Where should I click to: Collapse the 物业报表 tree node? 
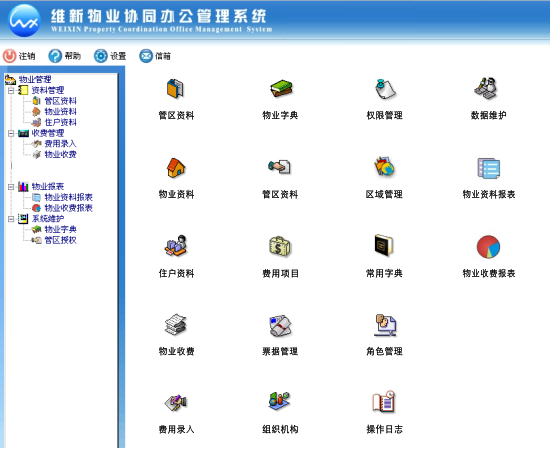point(11,187)
